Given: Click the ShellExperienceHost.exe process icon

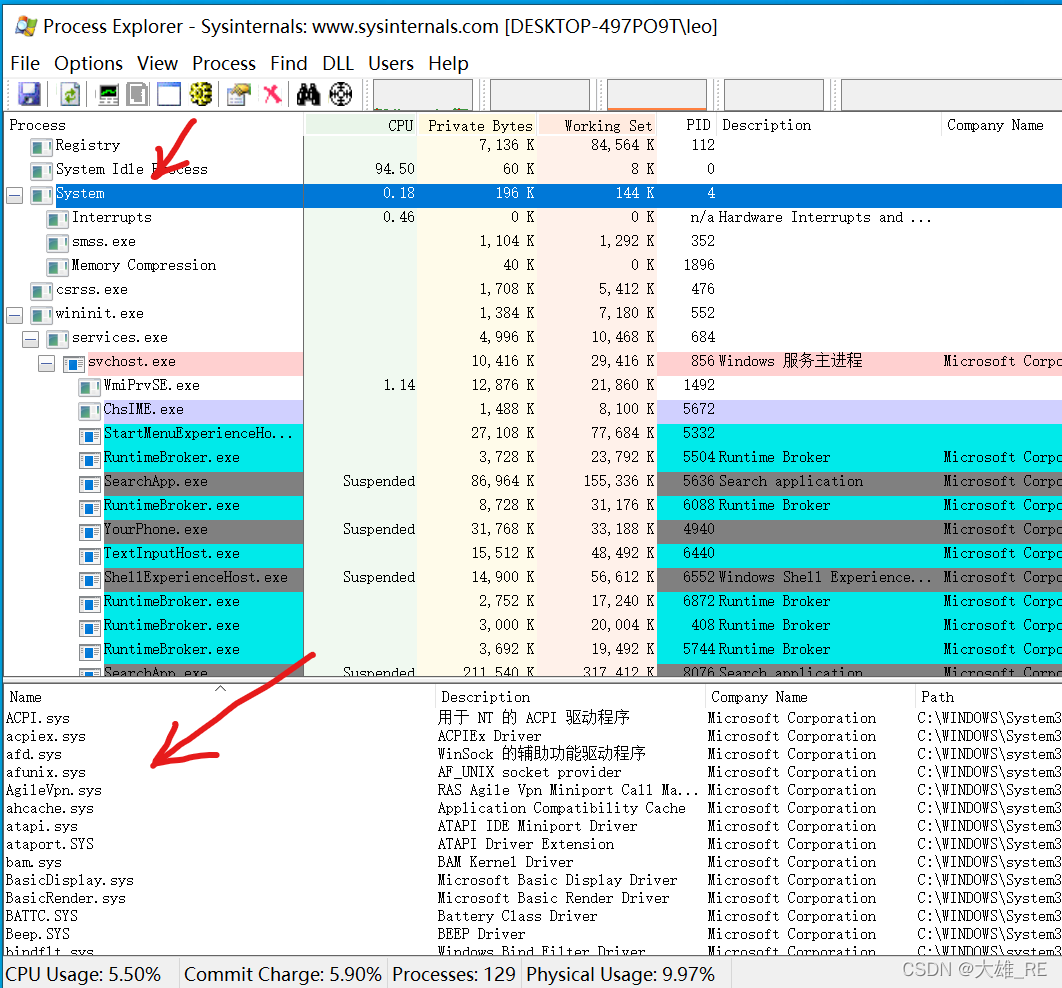Looking at the screenshot, I should pyautogui.click(x=90, y=580).
